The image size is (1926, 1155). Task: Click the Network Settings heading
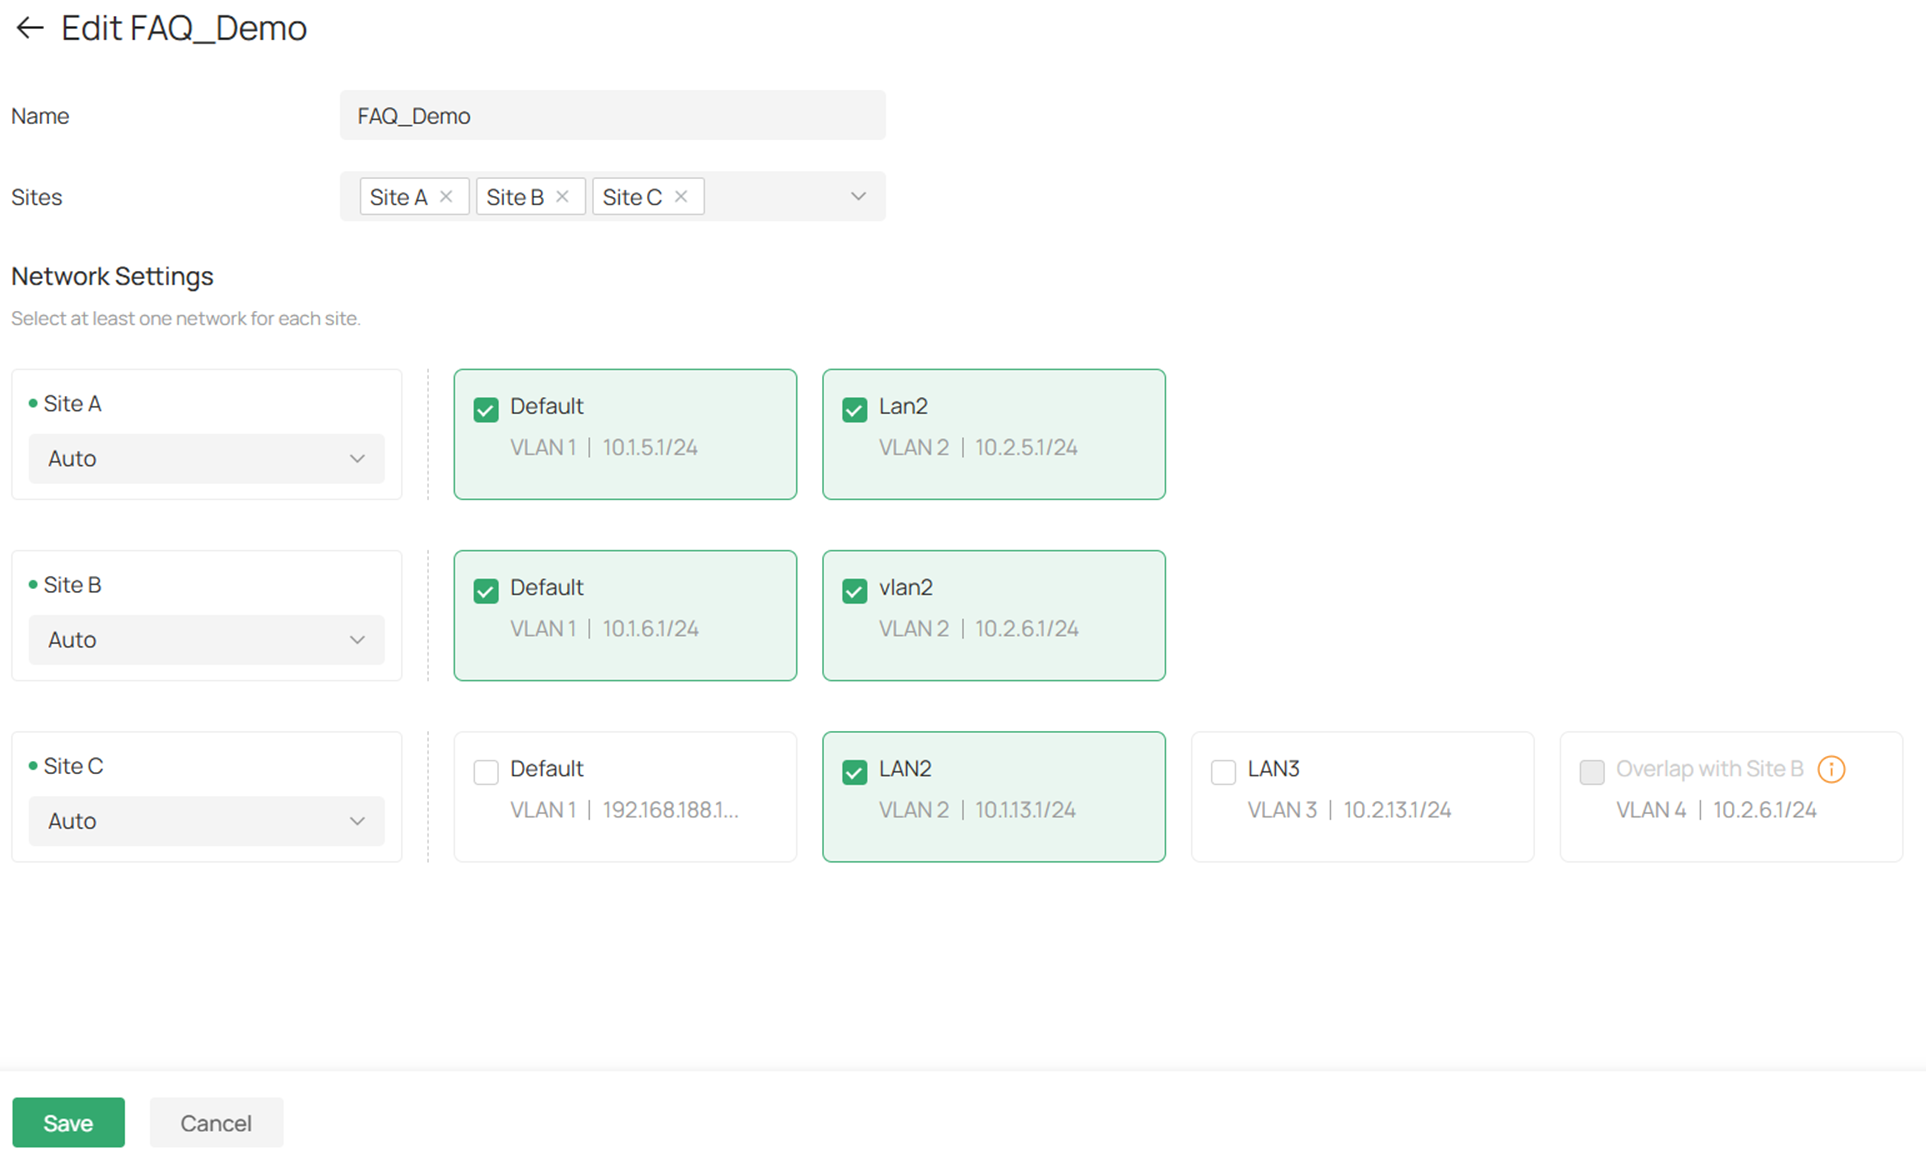point(112,276)
